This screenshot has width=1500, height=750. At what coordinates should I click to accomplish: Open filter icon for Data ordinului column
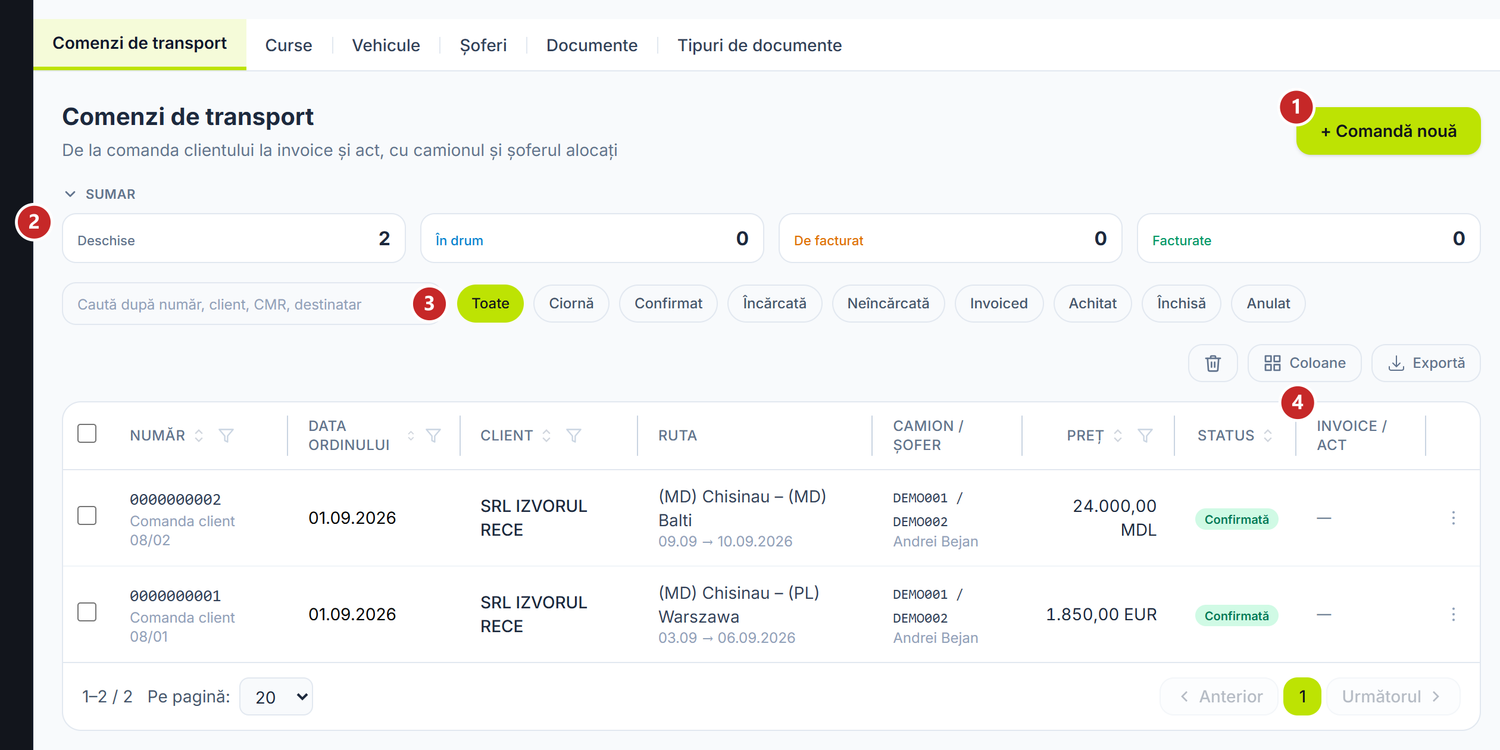tap(433, 436)
